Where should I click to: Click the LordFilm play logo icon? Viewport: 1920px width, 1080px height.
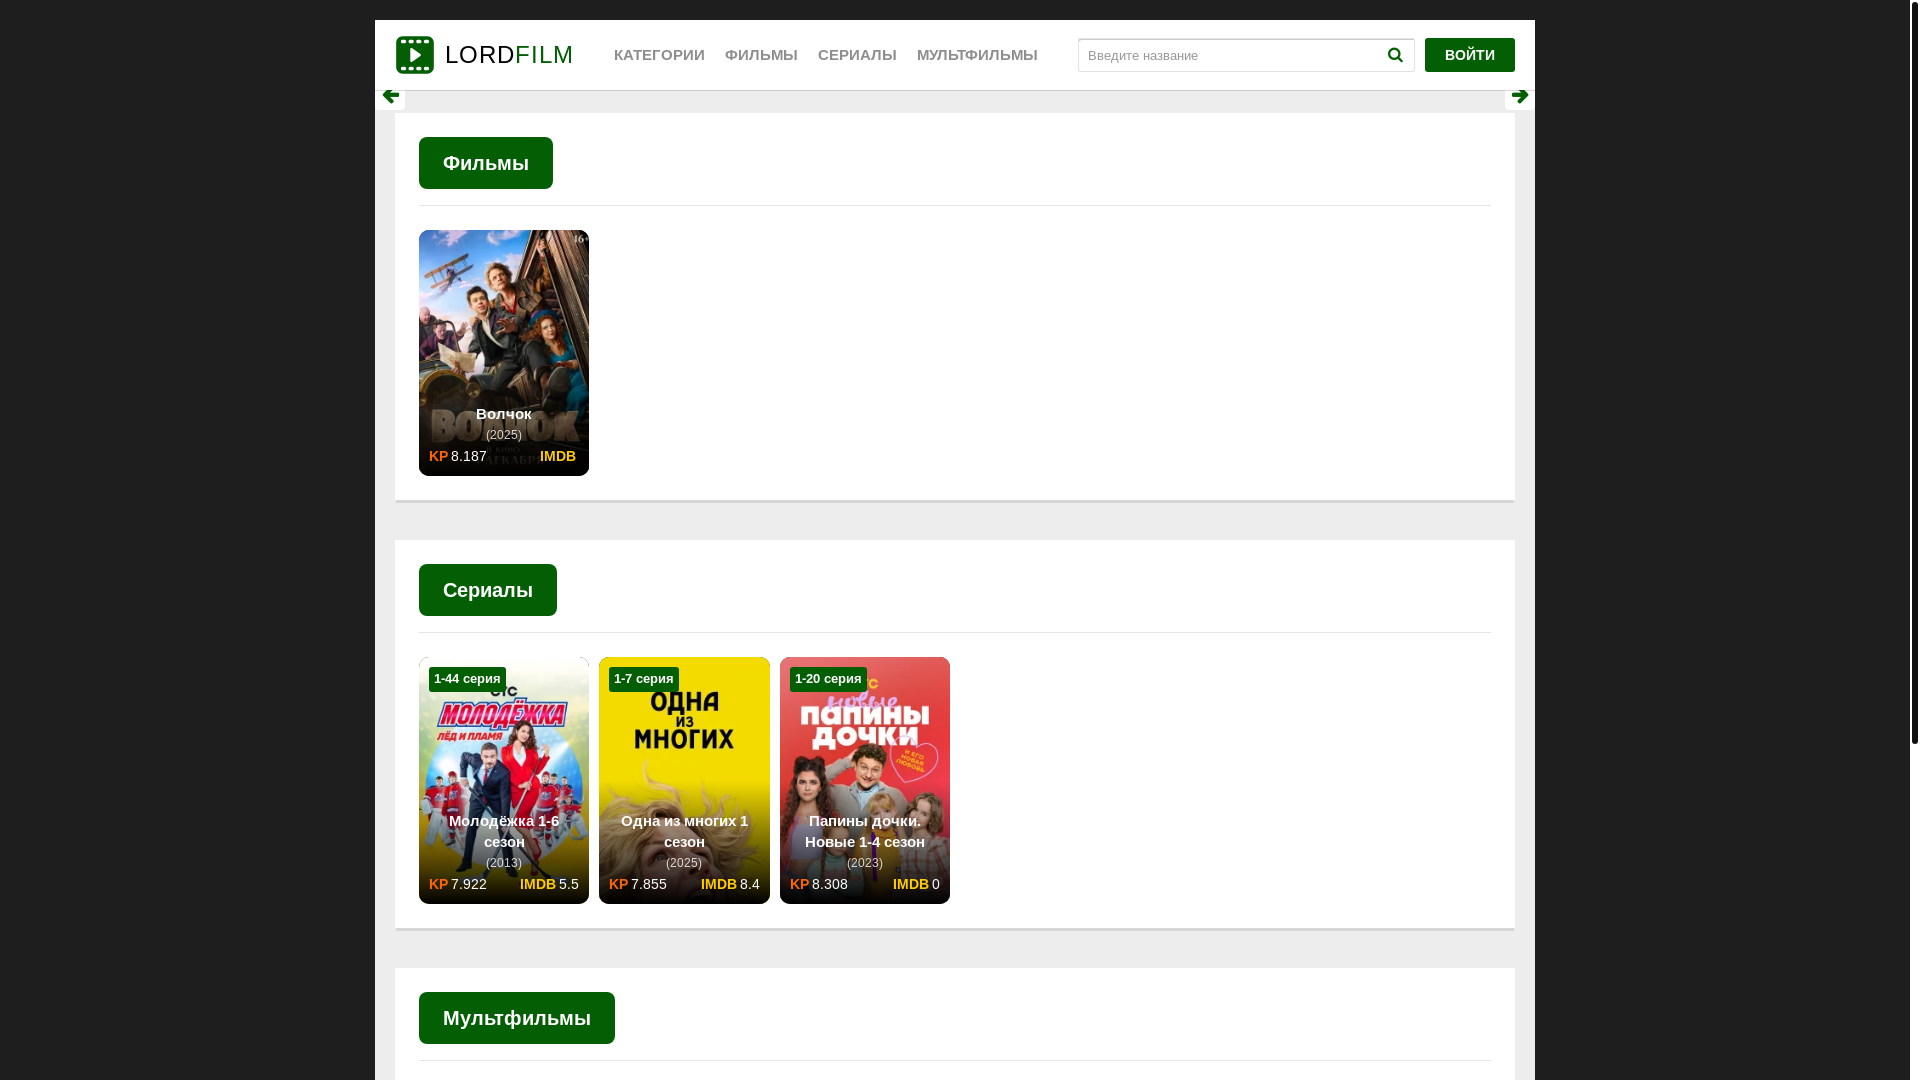(x=415, y=55)
